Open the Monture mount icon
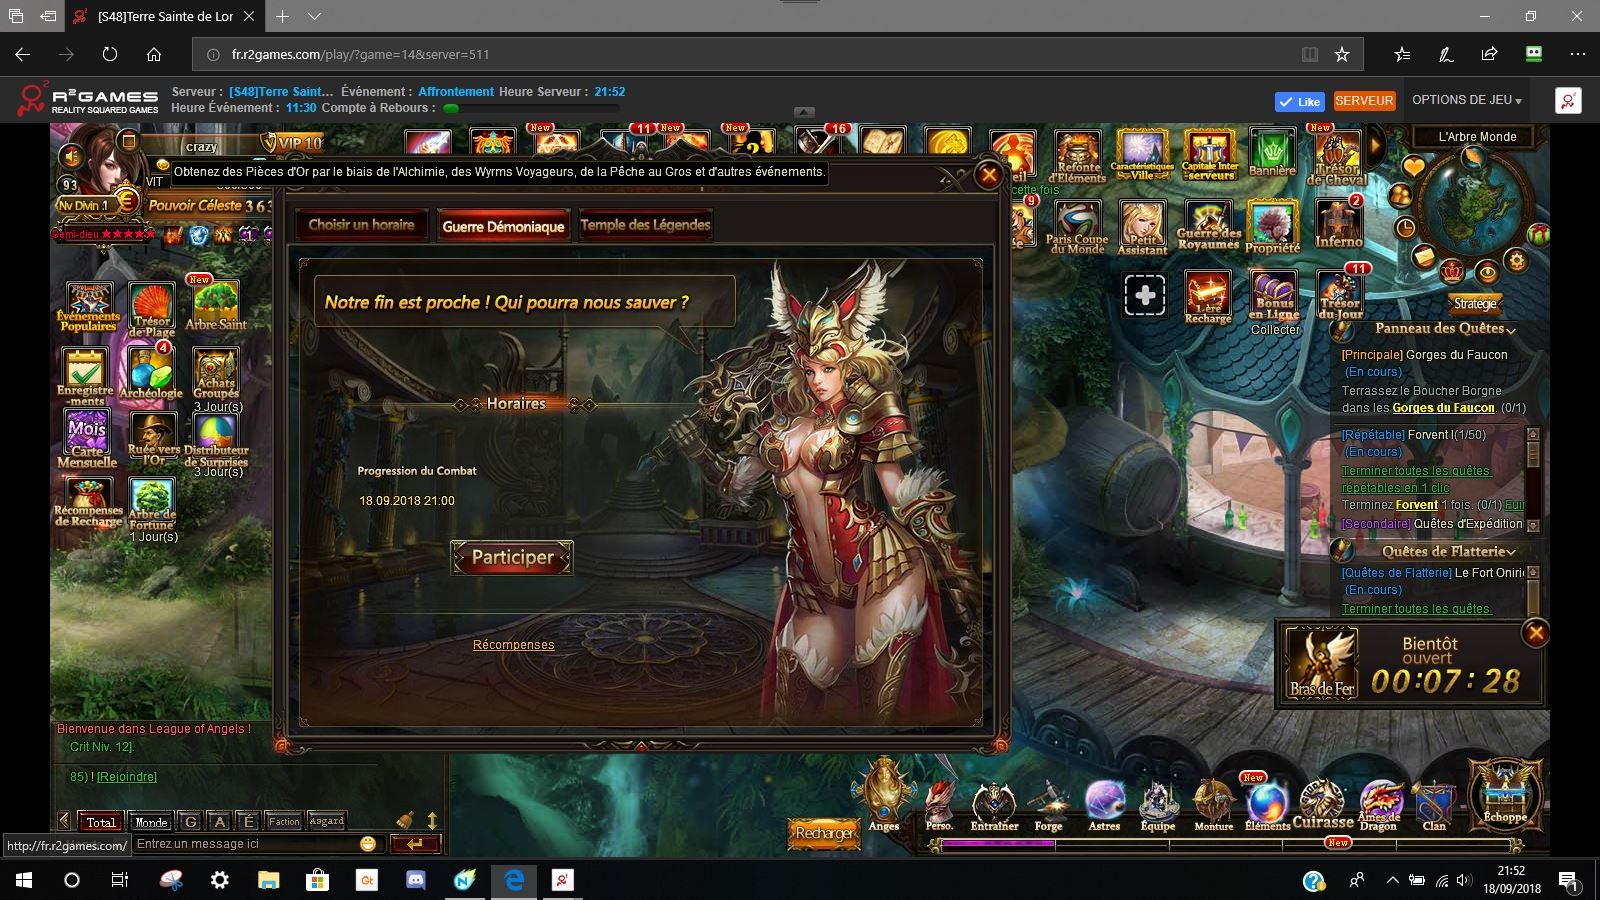The image size is (1600, 900). pyautogui.click(x=1213, y=805)
